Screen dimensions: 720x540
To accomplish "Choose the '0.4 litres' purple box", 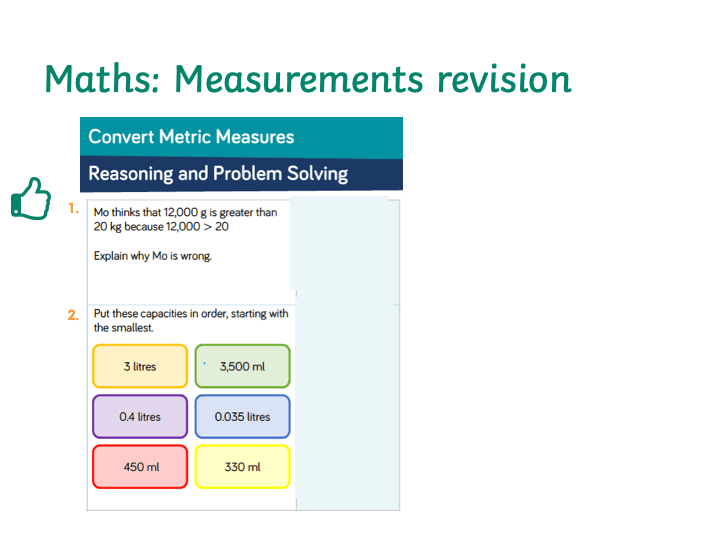I will pyautogui.click(x=140, y=416).
